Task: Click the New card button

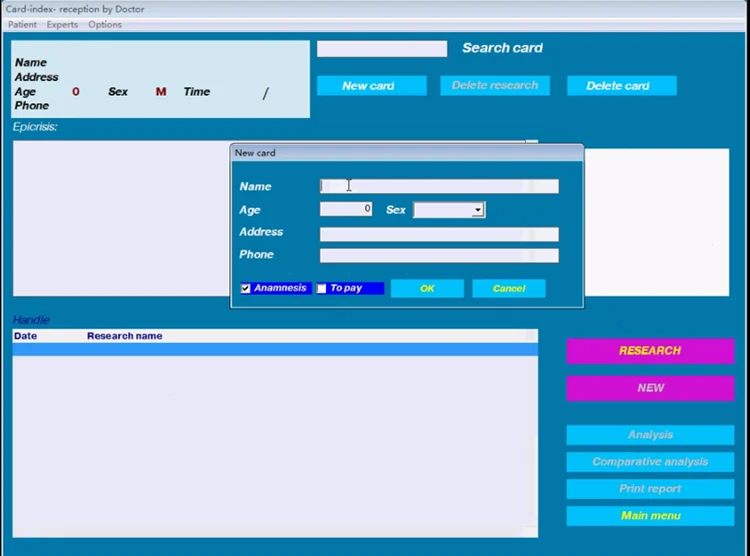Action: point(371,86)
